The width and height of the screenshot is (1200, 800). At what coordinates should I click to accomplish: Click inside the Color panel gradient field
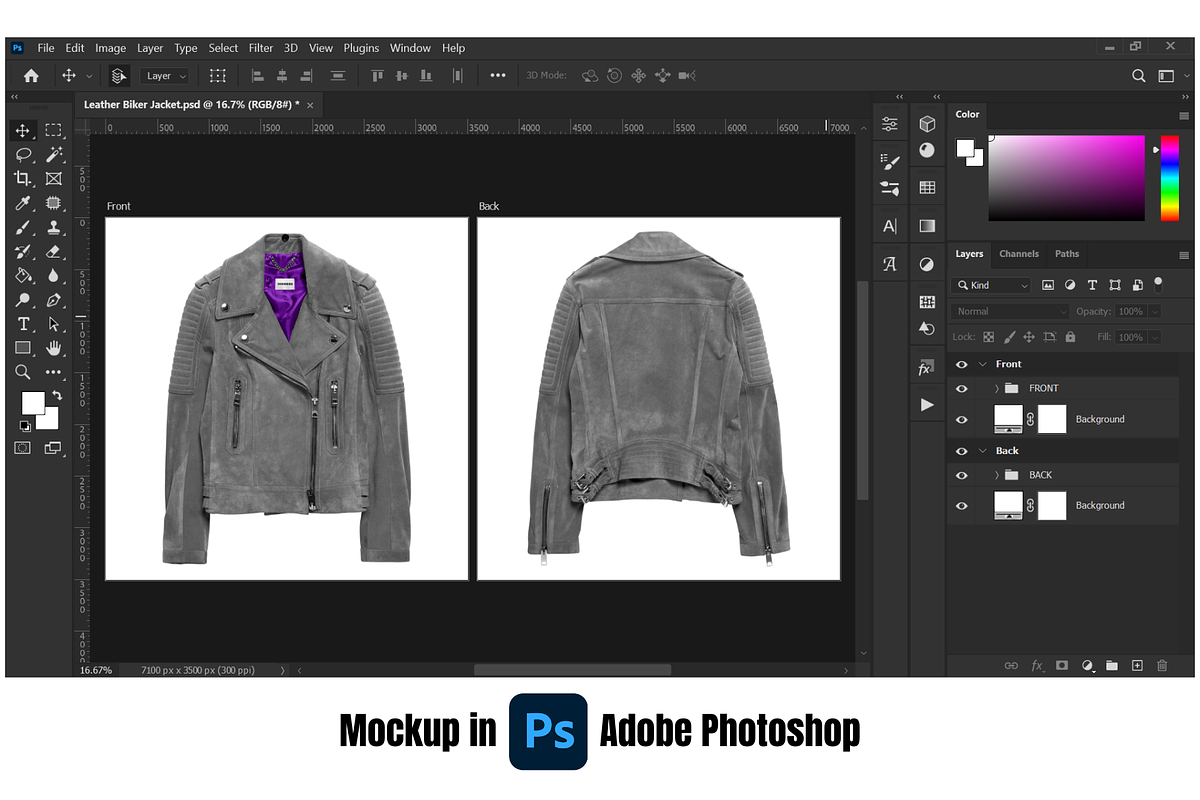tap(1066, 178)
